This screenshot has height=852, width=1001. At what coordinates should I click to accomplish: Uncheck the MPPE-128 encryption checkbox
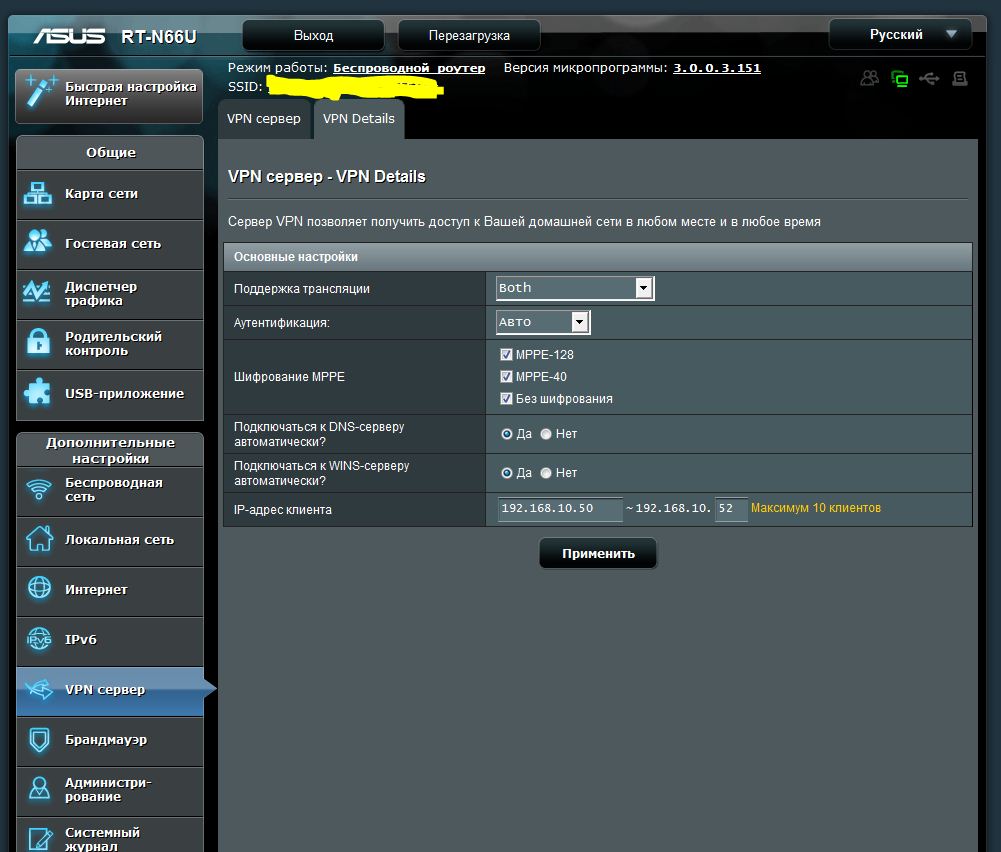[506, 355]
